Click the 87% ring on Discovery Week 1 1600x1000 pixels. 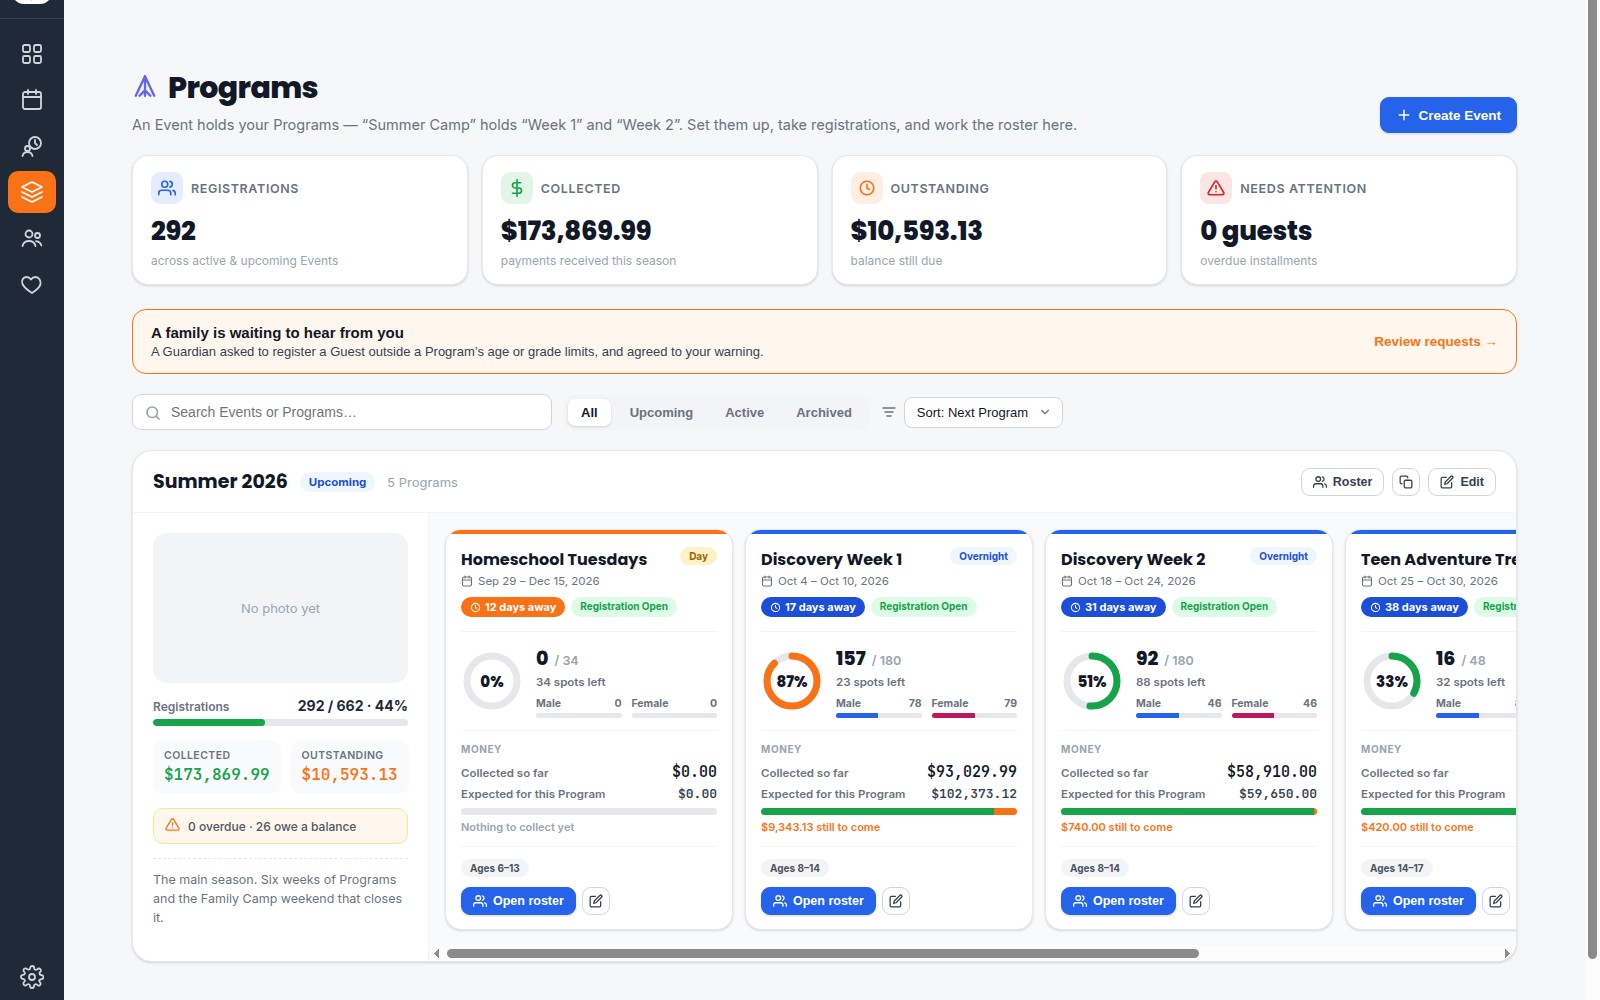(x=792, y=681)
